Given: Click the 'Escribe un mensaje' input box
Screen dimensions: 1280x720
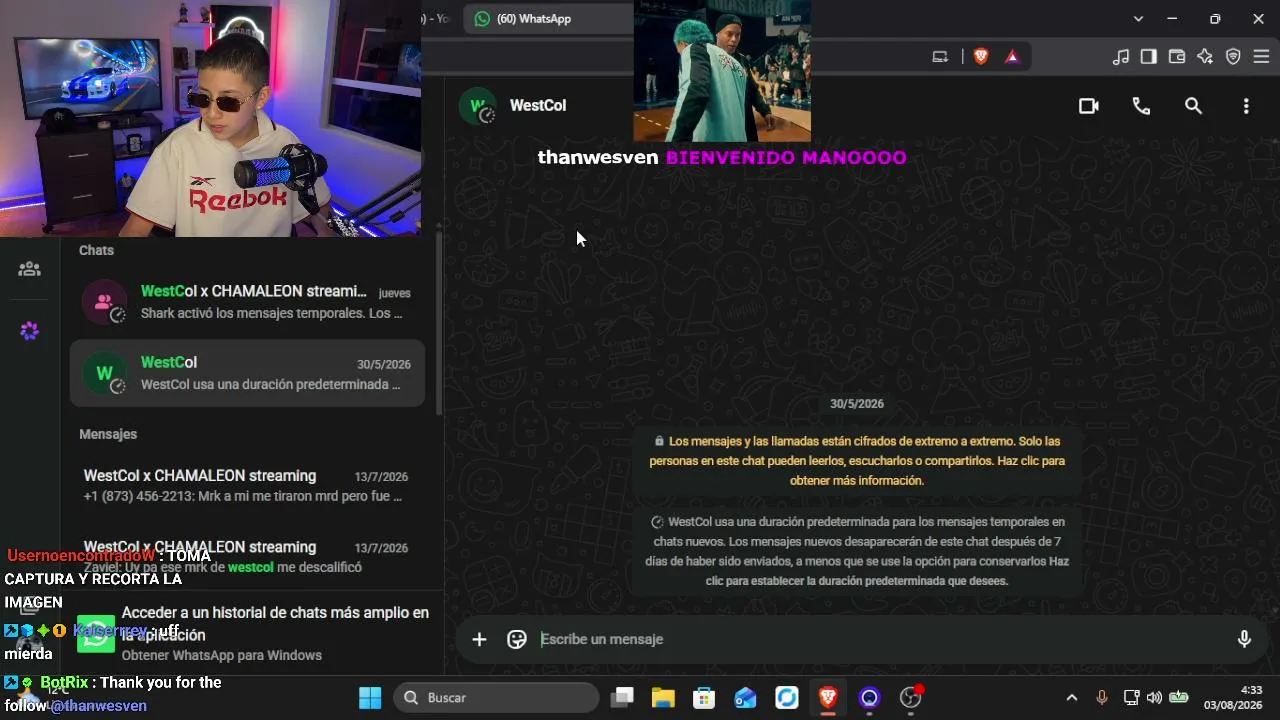Looking at the screenshot, I should [880, 639].
